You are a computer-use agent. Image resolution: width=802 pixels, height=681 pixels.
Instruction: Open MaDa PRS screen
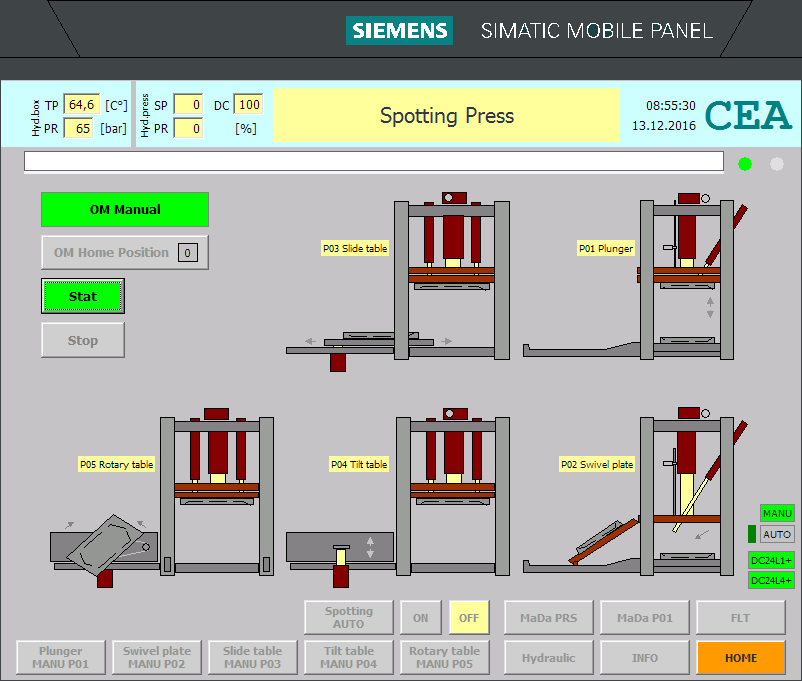click(548, 618)
